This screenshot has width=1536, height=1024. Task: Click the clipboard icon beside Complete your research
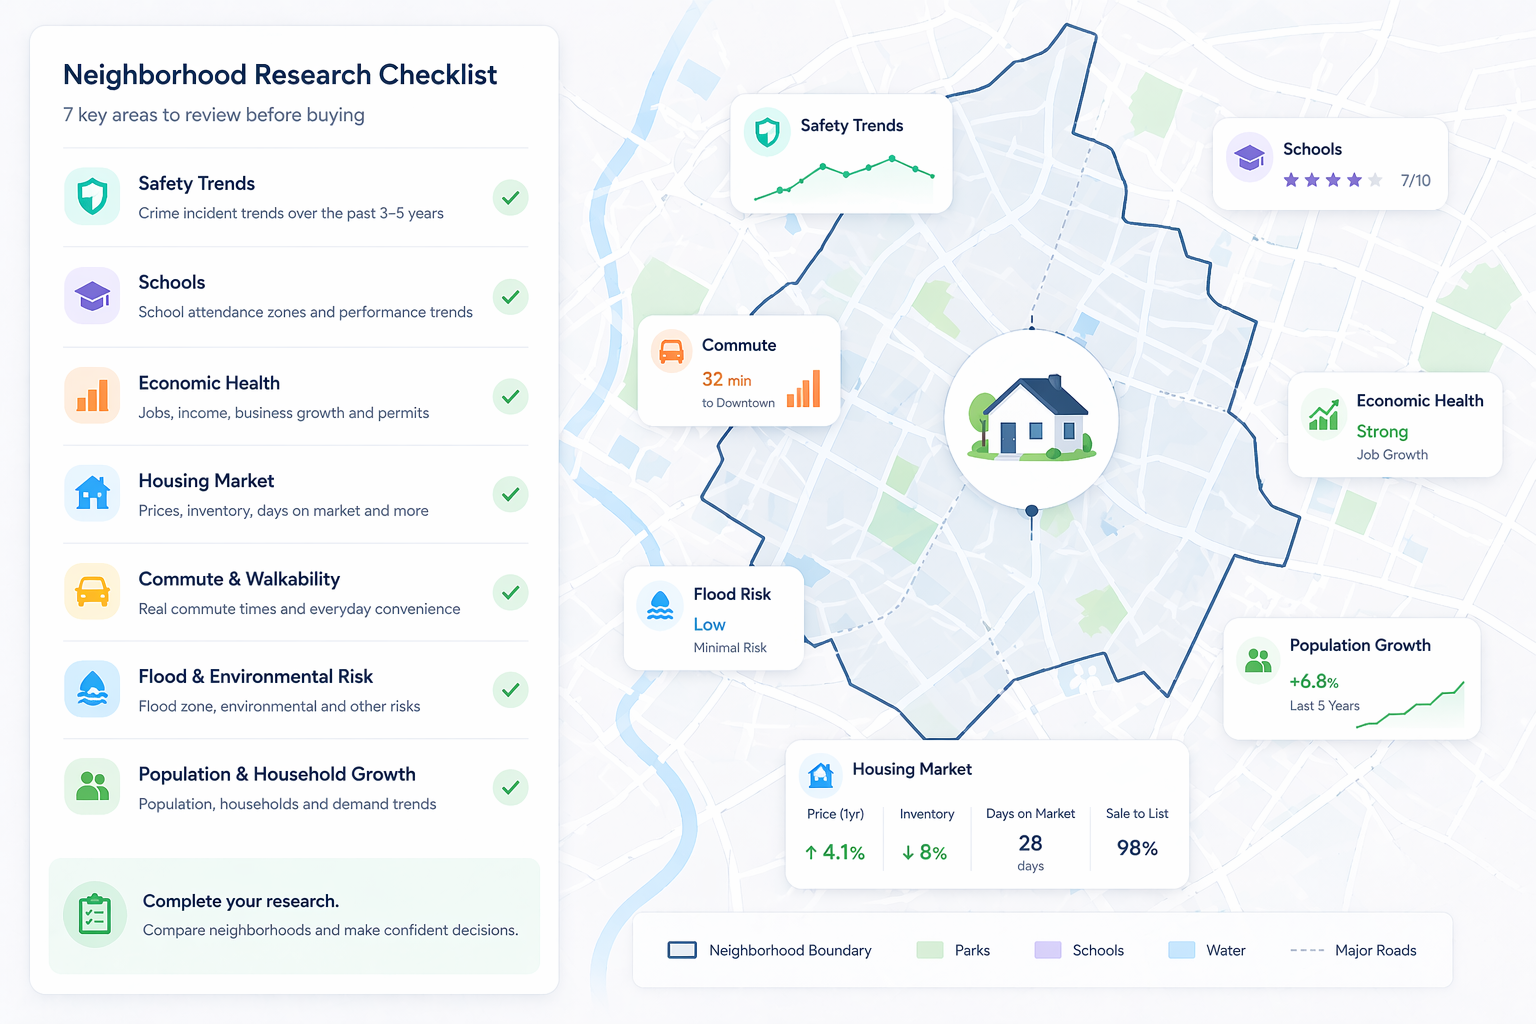point(95,914)
